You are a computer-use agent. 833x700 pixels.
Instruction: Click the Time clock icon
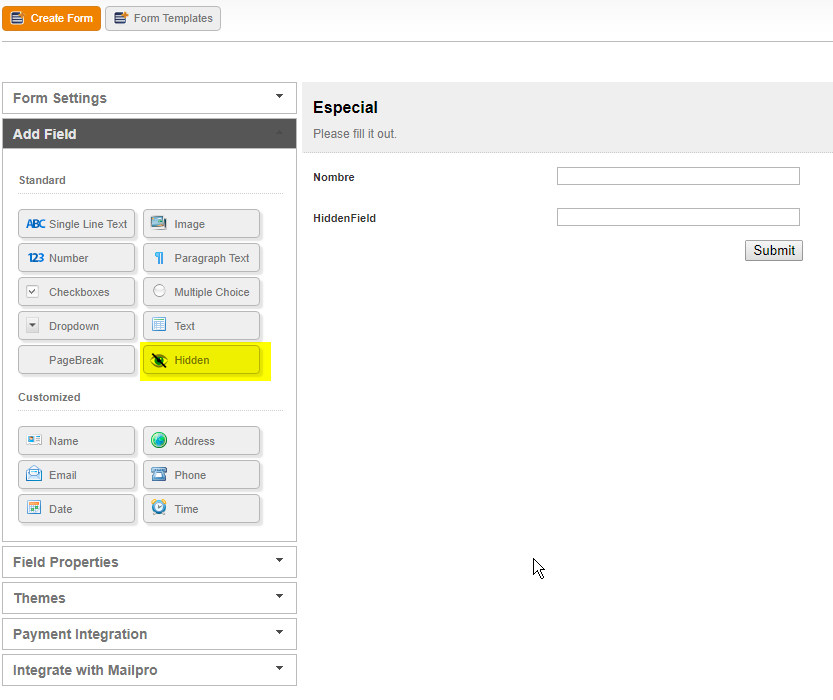pos(159,507)
